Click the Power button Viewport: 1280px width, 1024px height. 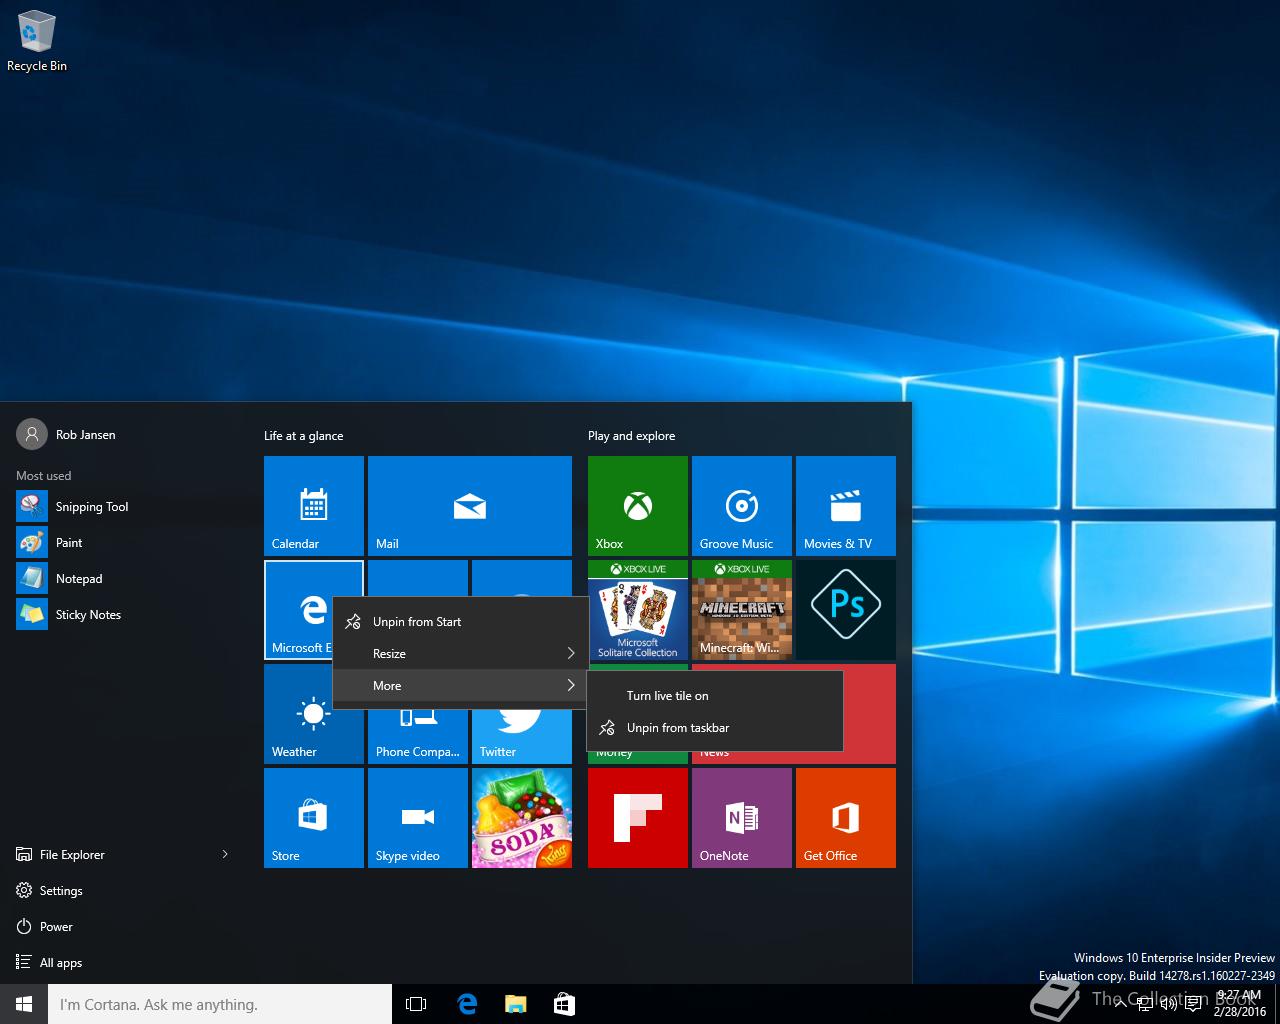(x=56, y=927)
